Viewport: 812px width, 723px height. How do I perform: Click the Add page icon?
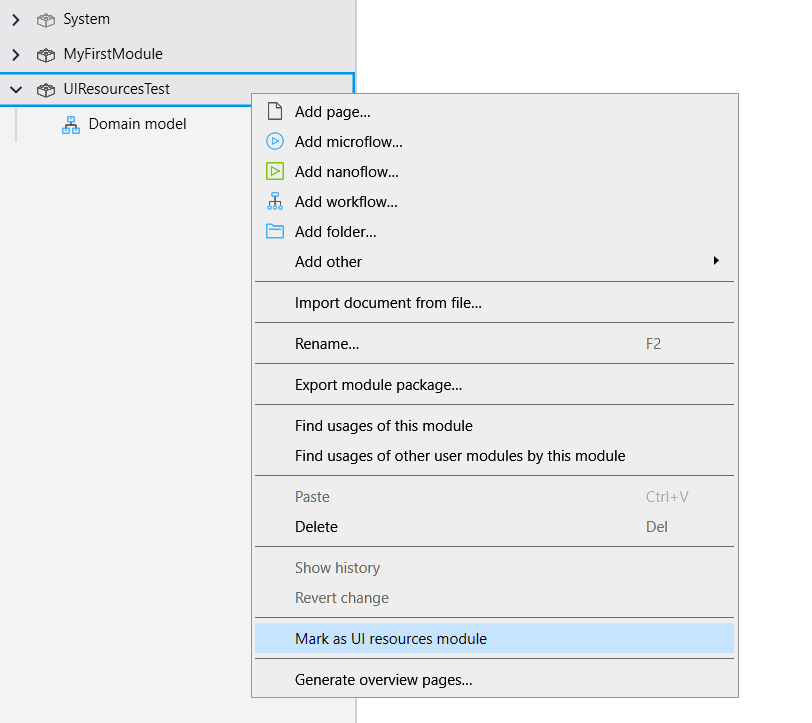click(x=274, y=111)
